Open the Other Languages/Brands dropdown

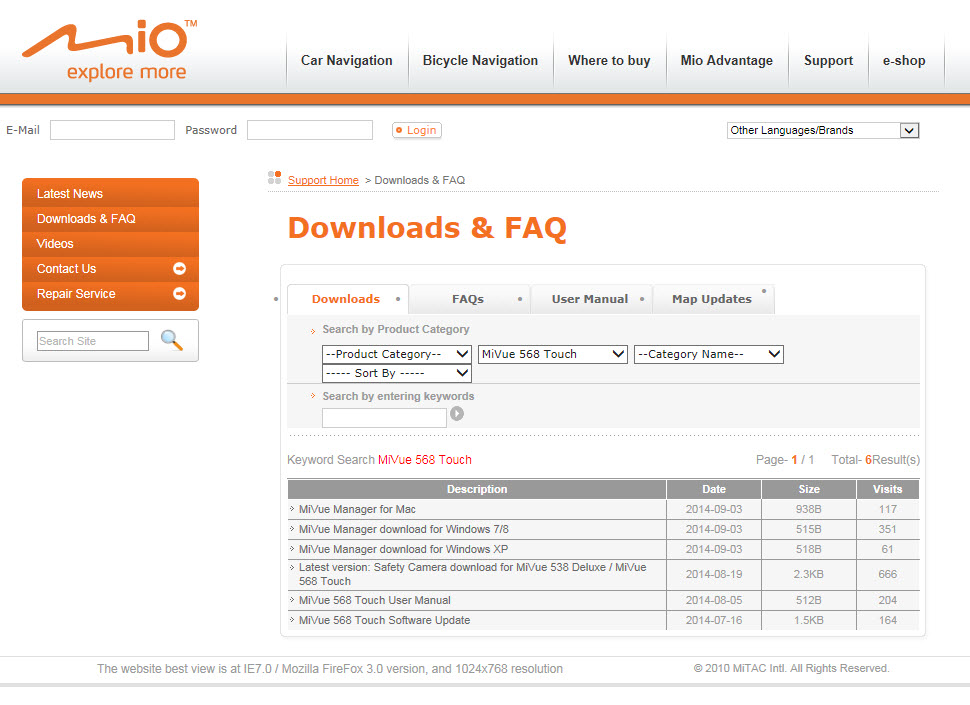[x=823, y=130]
